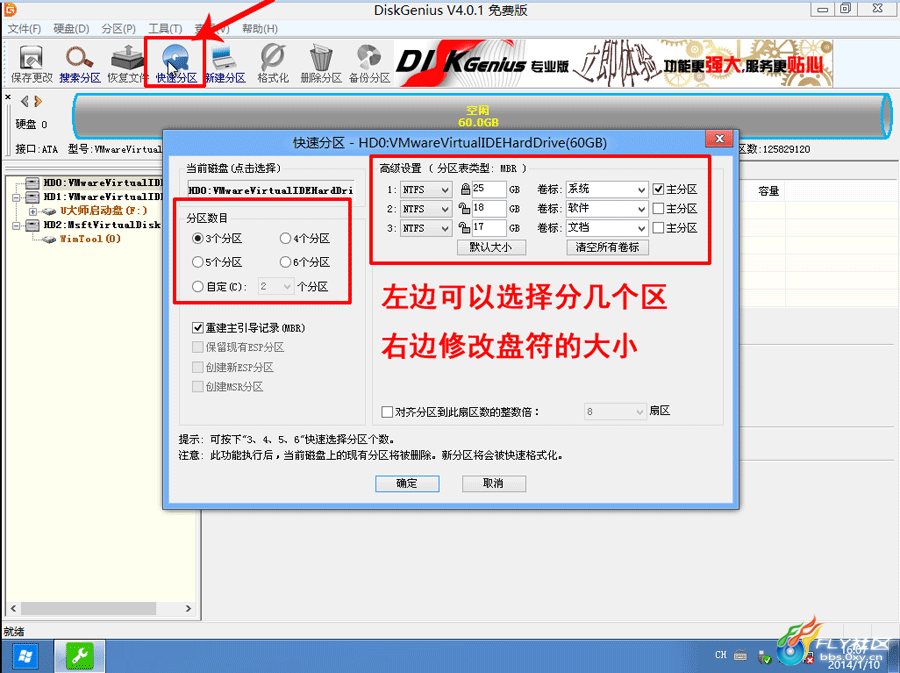Go to next disk orange arrow

pos(38,102)
